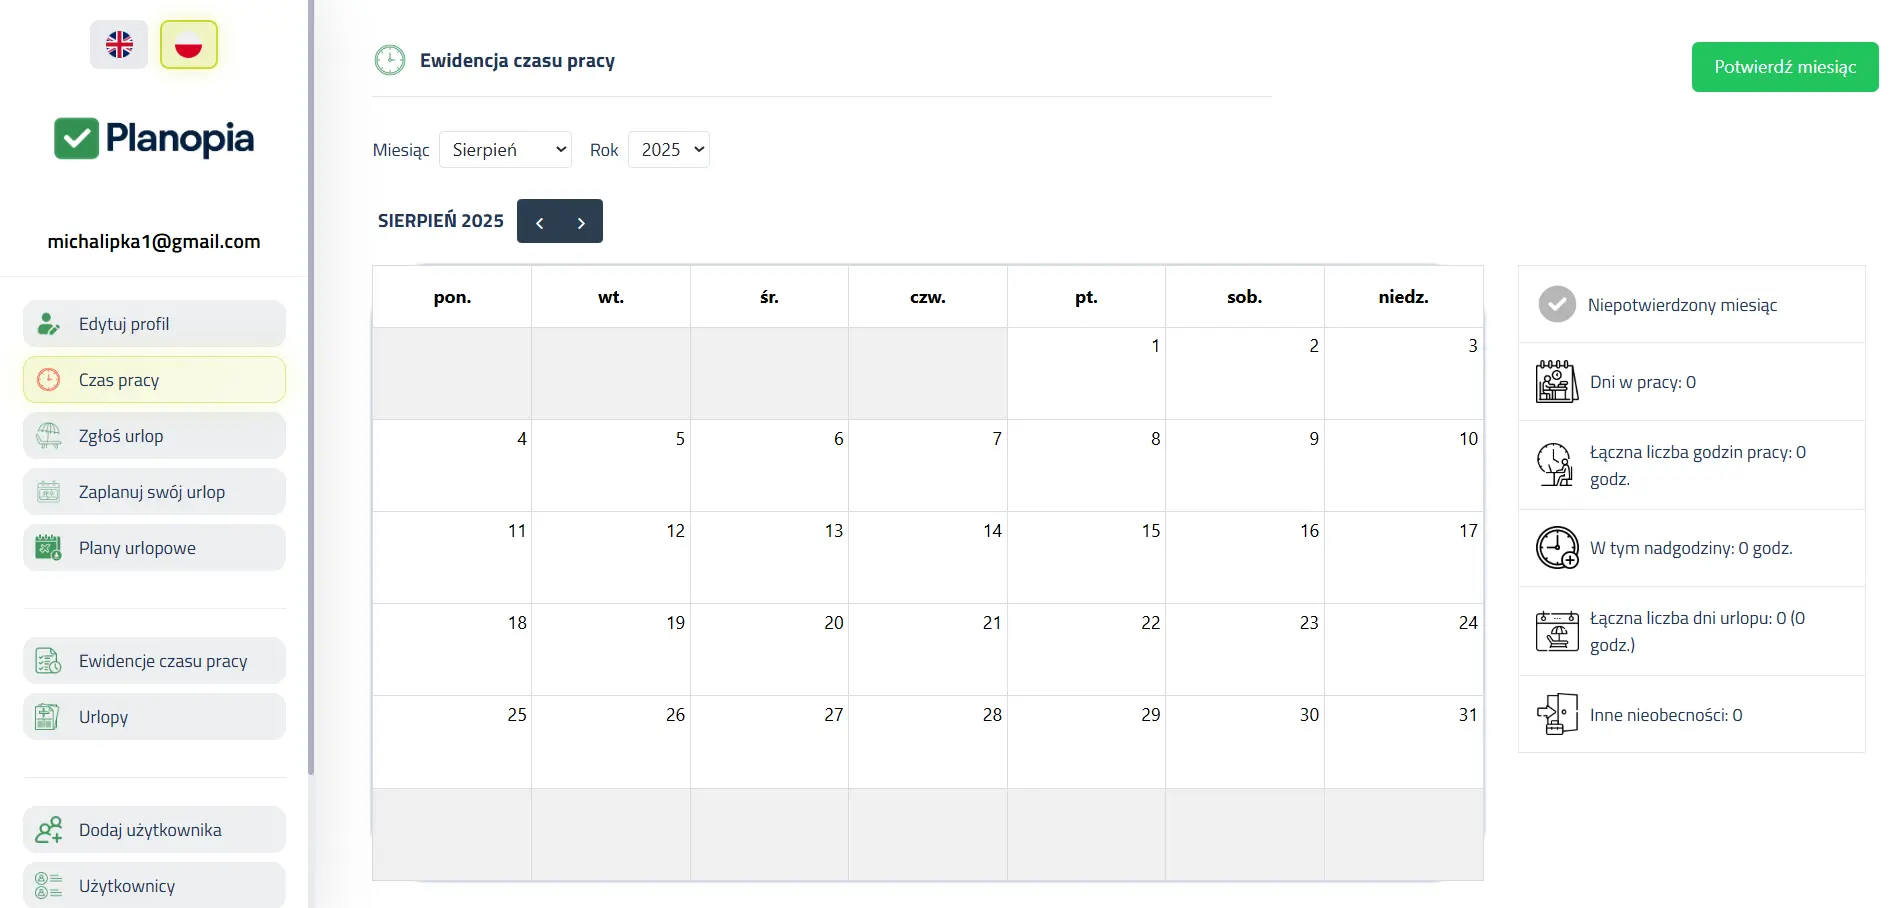This screenshot has width=1896, height=908.
Task: Click the clock icon beside Ewidencja czasu pracy
Action: pos(390,61)
